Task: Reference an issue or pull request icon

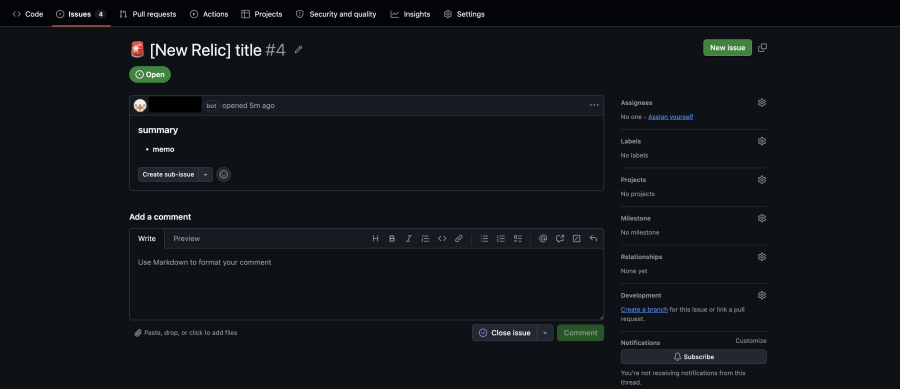Action: 560,239
